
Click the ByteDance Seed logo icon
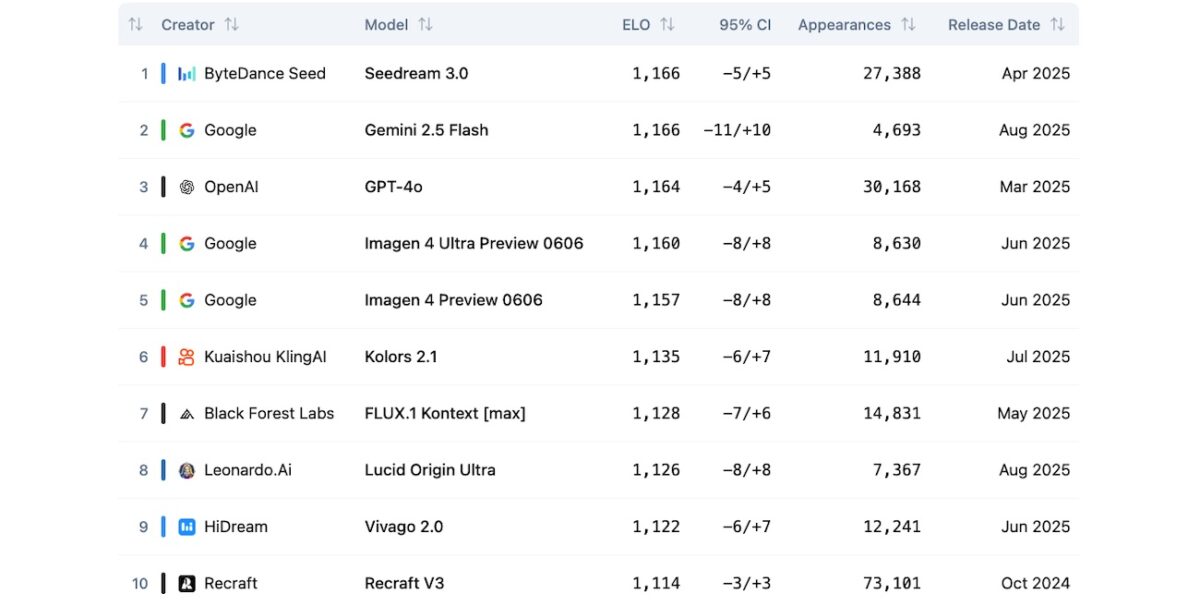(187, 73)
